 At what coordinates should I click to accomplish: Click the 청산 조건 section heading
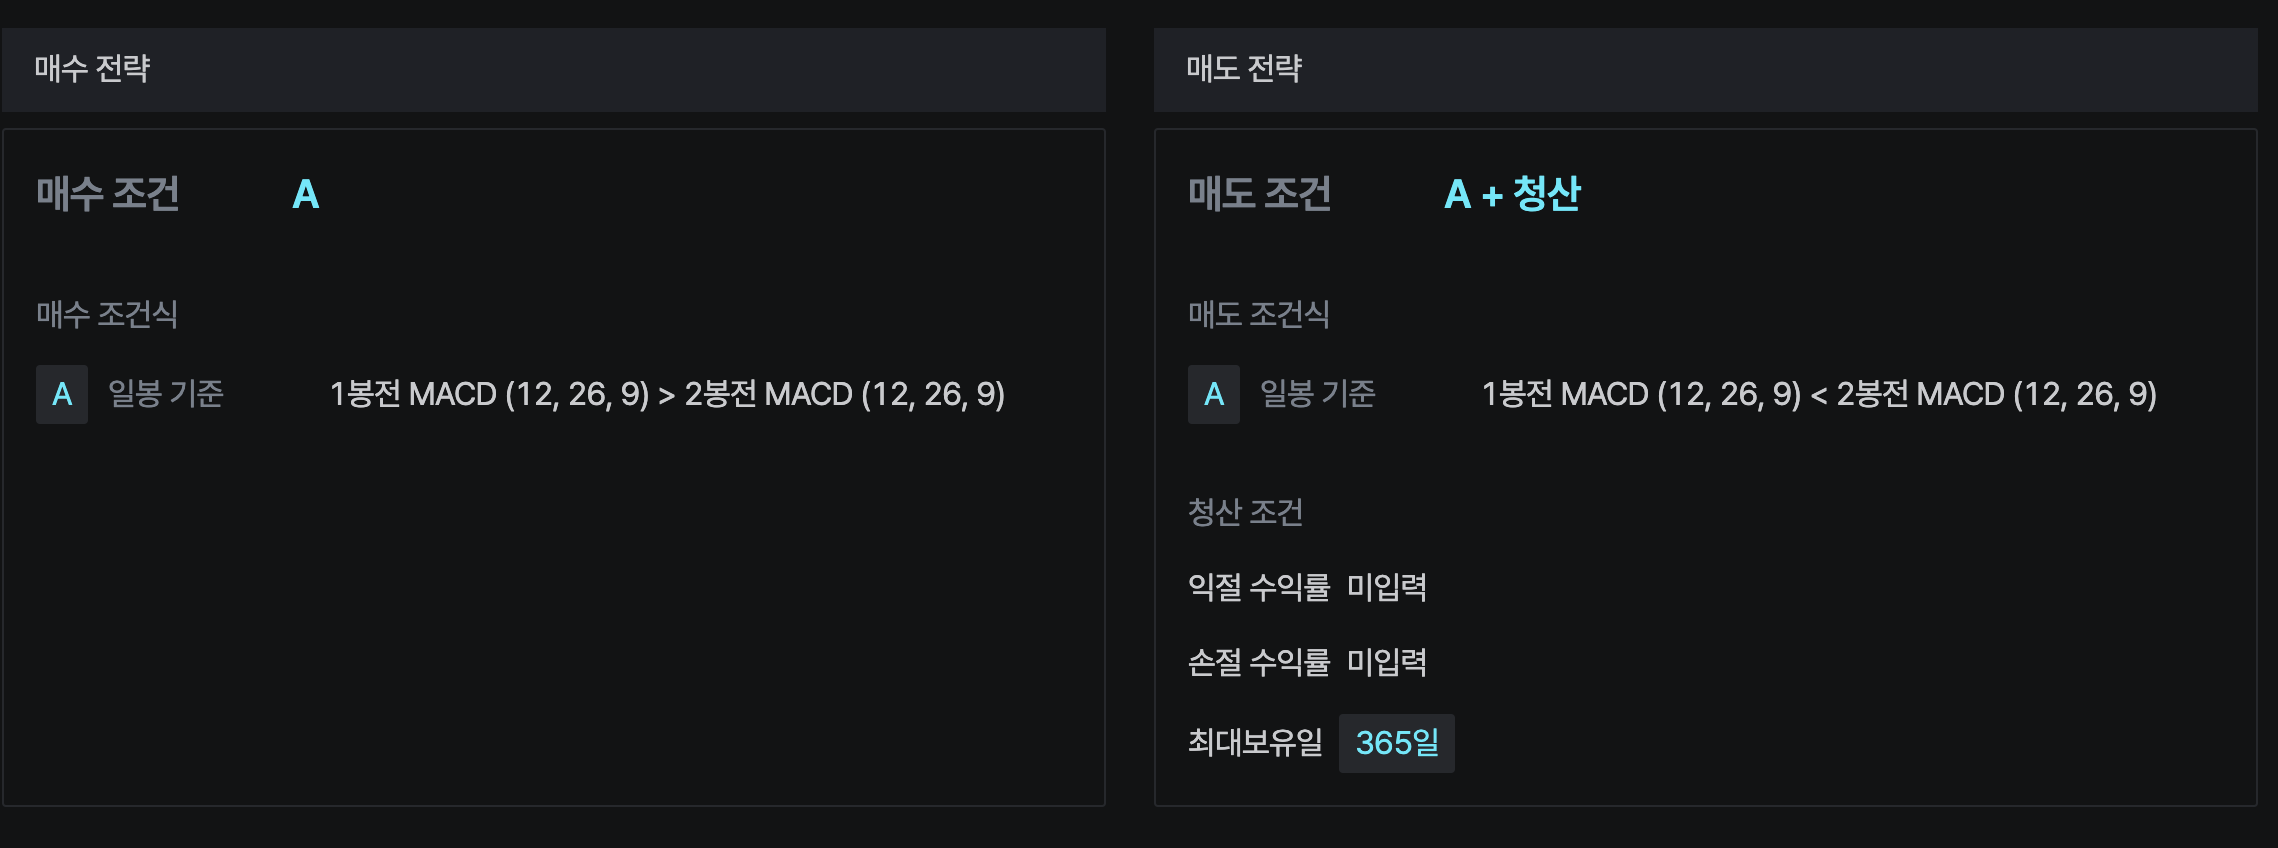[1245, 513]
